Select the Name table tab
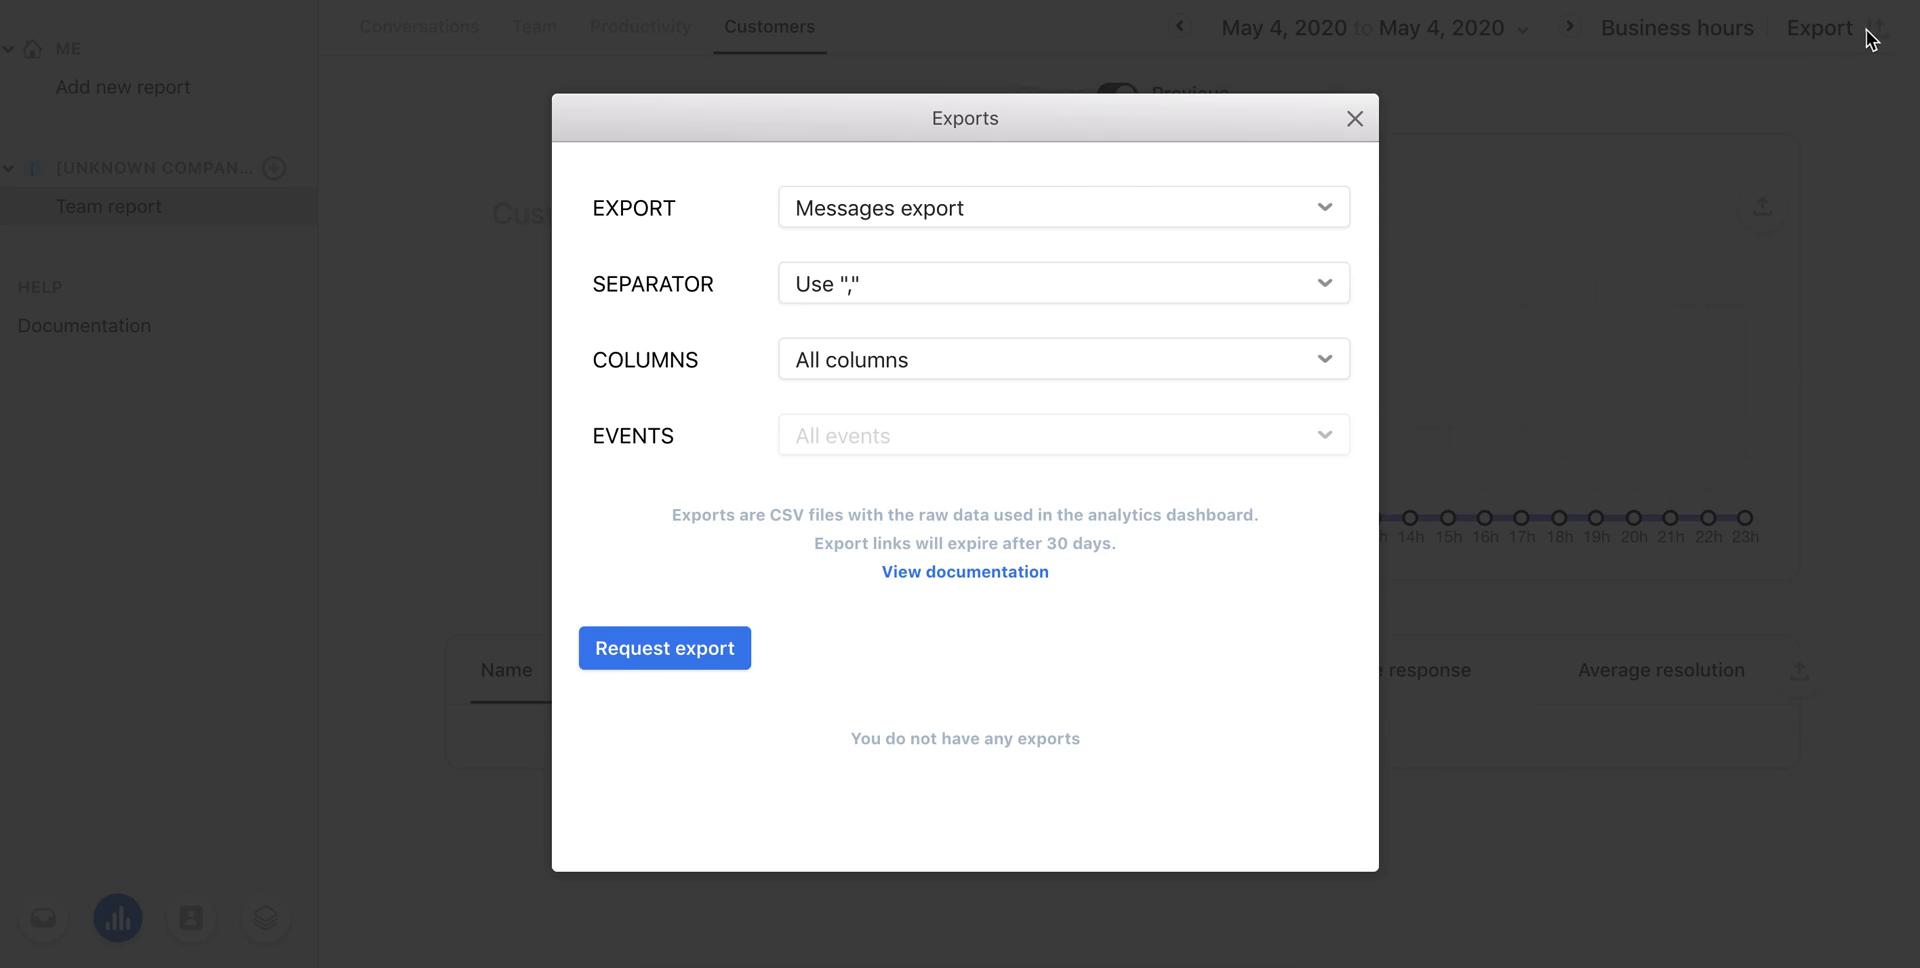The width and height of the screenshot is (1920, 968). tap(506, 670)
